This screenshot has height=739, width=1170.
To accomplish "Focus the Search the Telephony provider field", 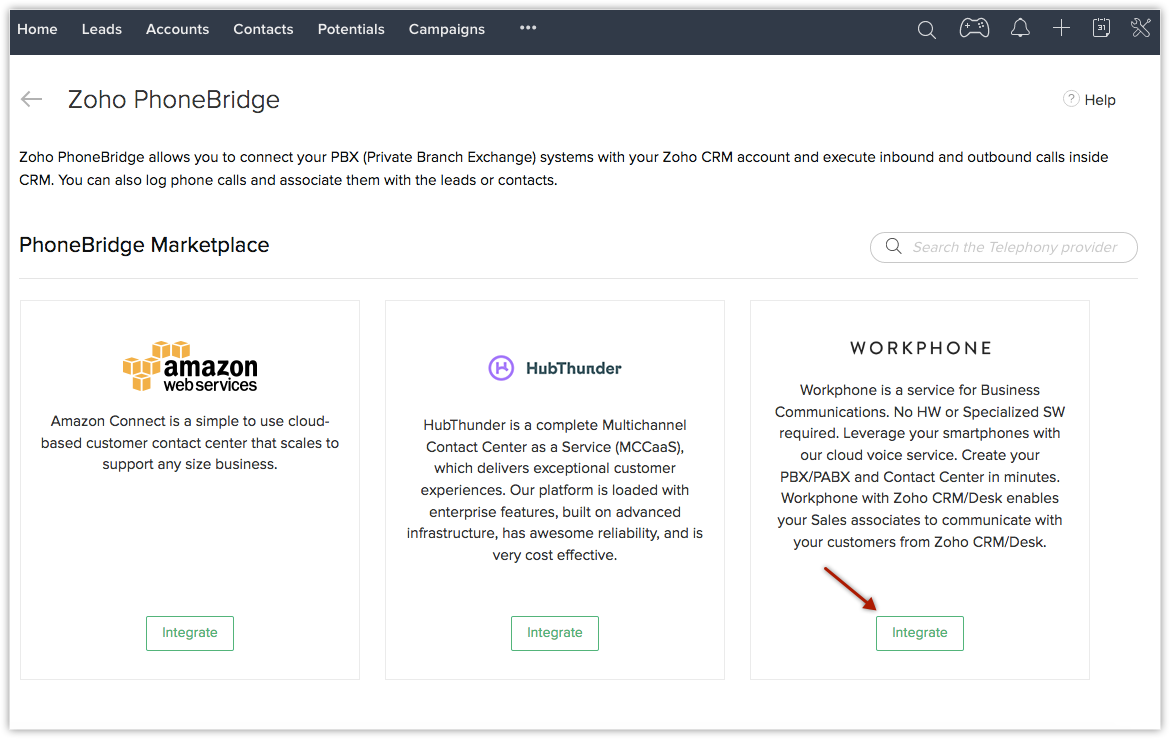I will [1004, 247].
